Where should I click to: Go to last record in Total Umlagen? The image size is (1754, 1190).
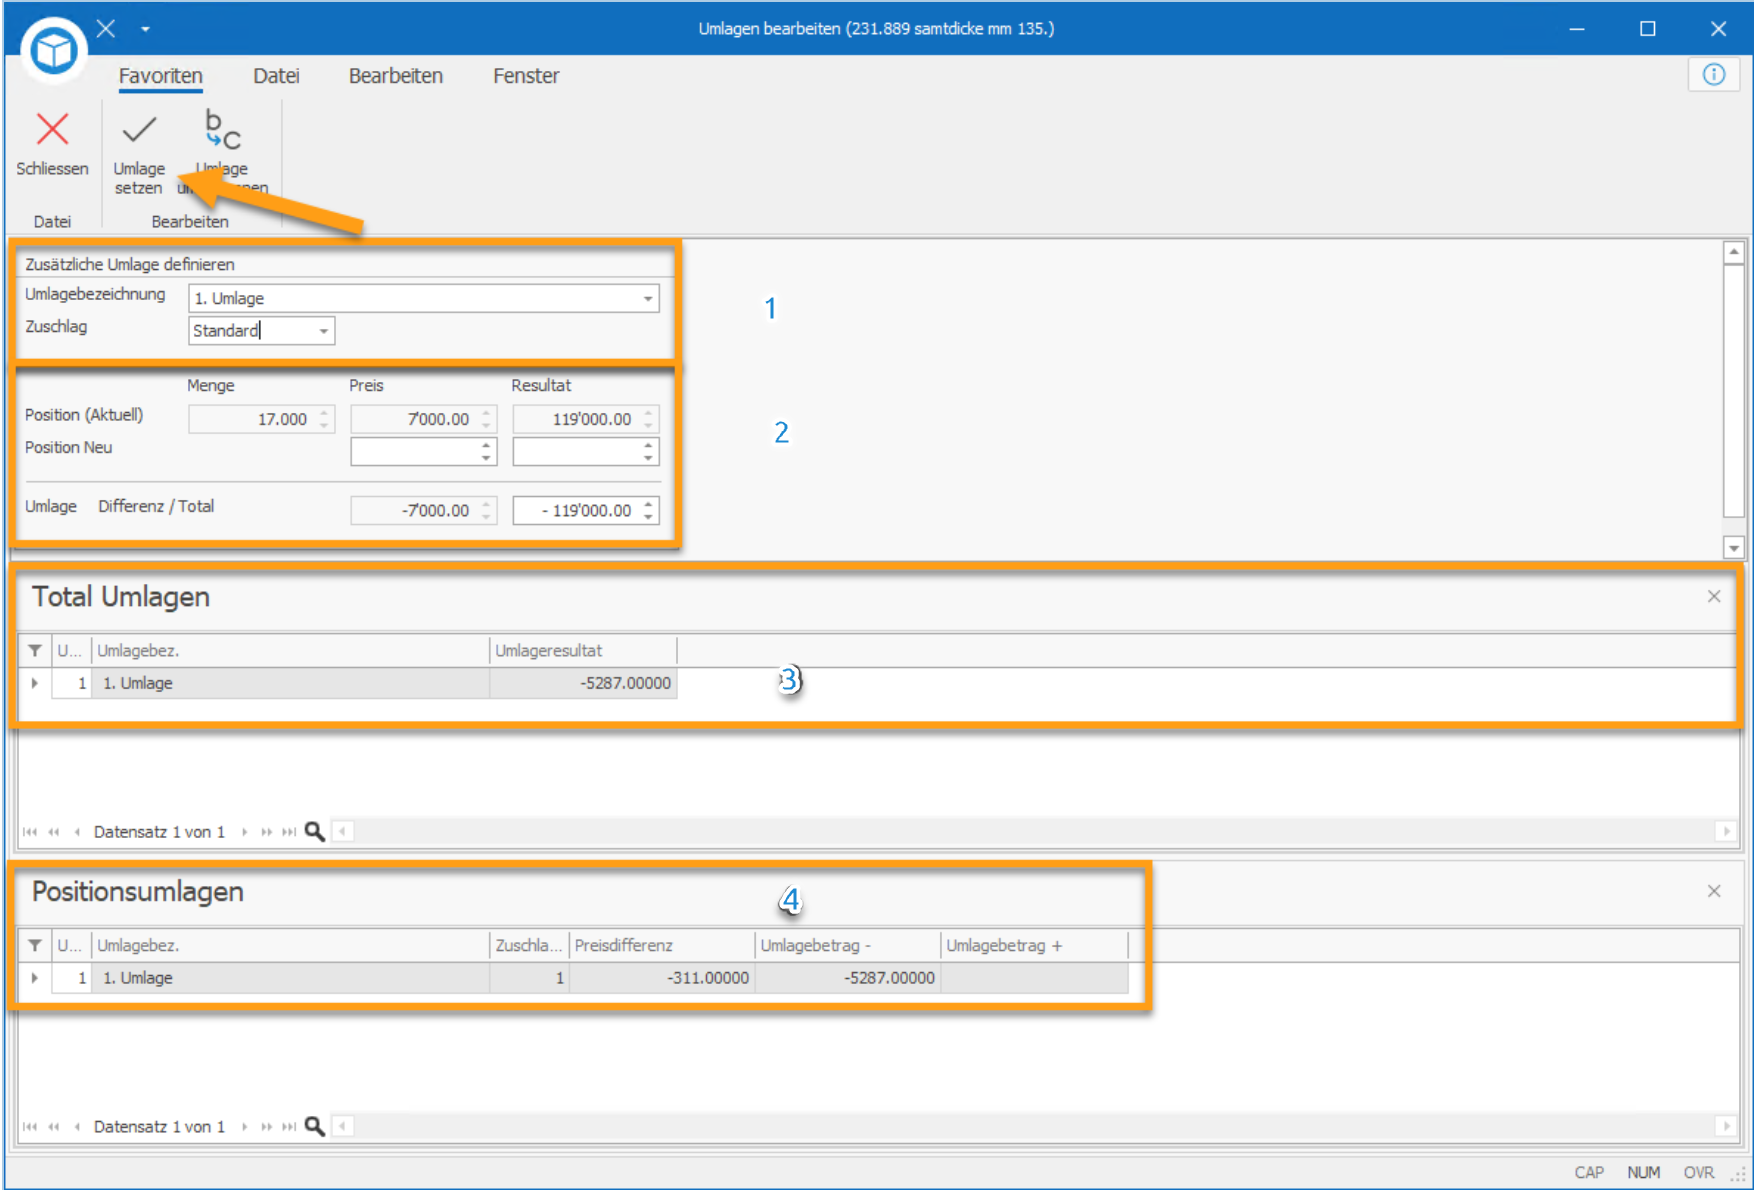click(289, 832)
